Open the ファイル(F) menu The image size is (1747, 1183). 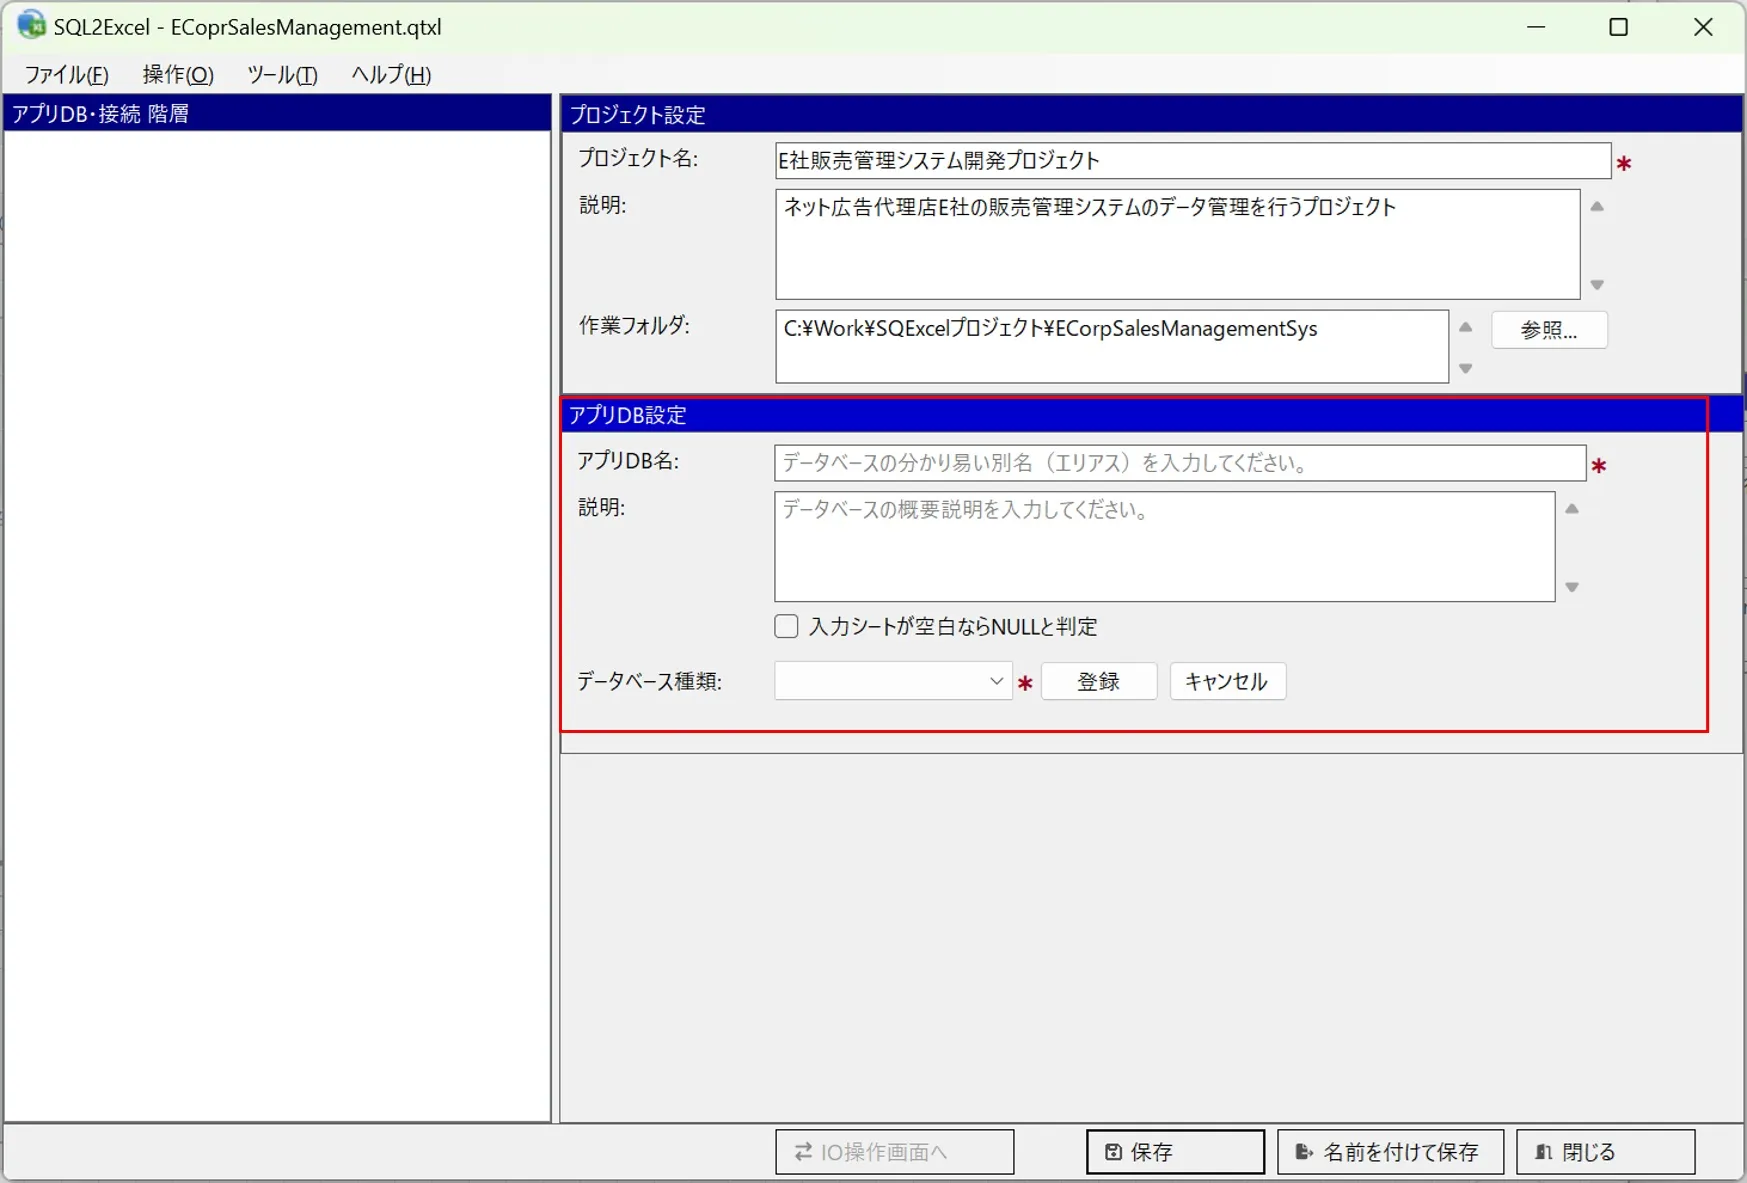click(x=66, y=75)
